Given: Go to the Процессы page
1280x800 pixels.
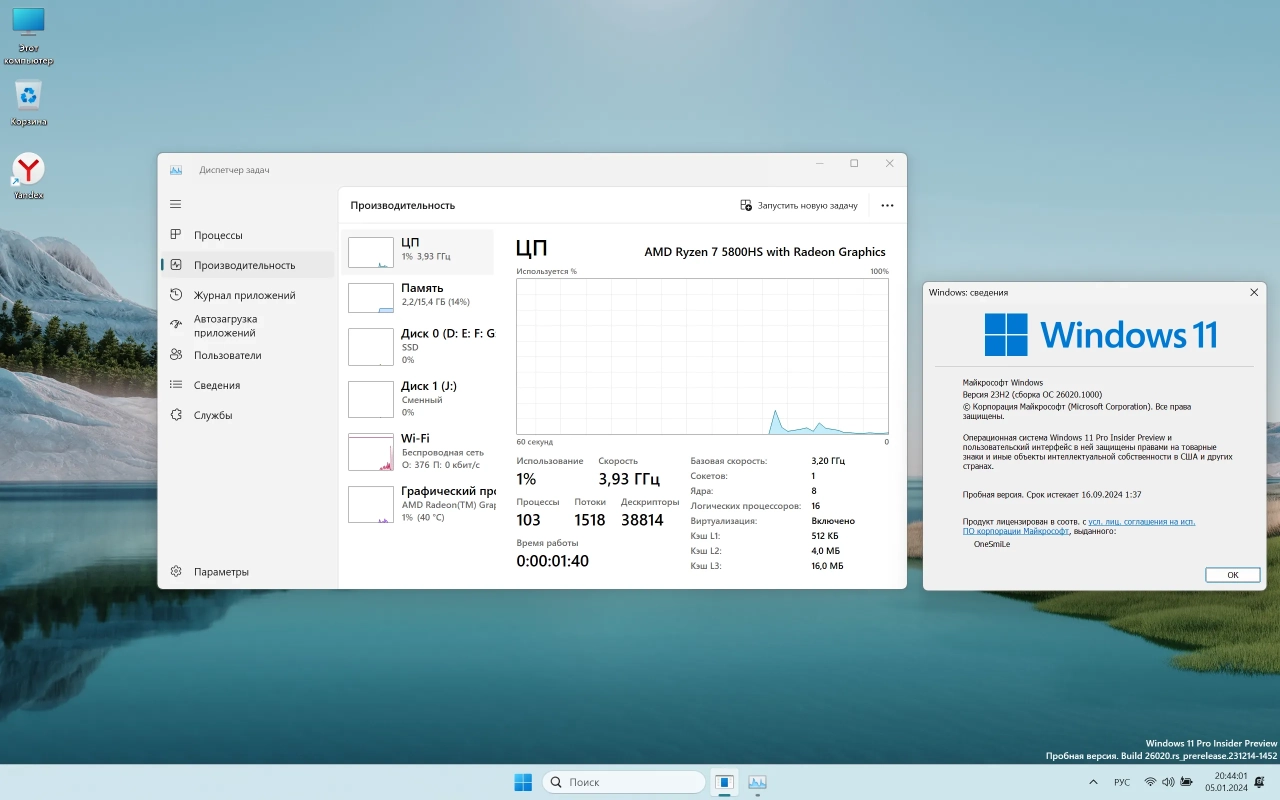Looking at the screenshot, I should point(247,235).
